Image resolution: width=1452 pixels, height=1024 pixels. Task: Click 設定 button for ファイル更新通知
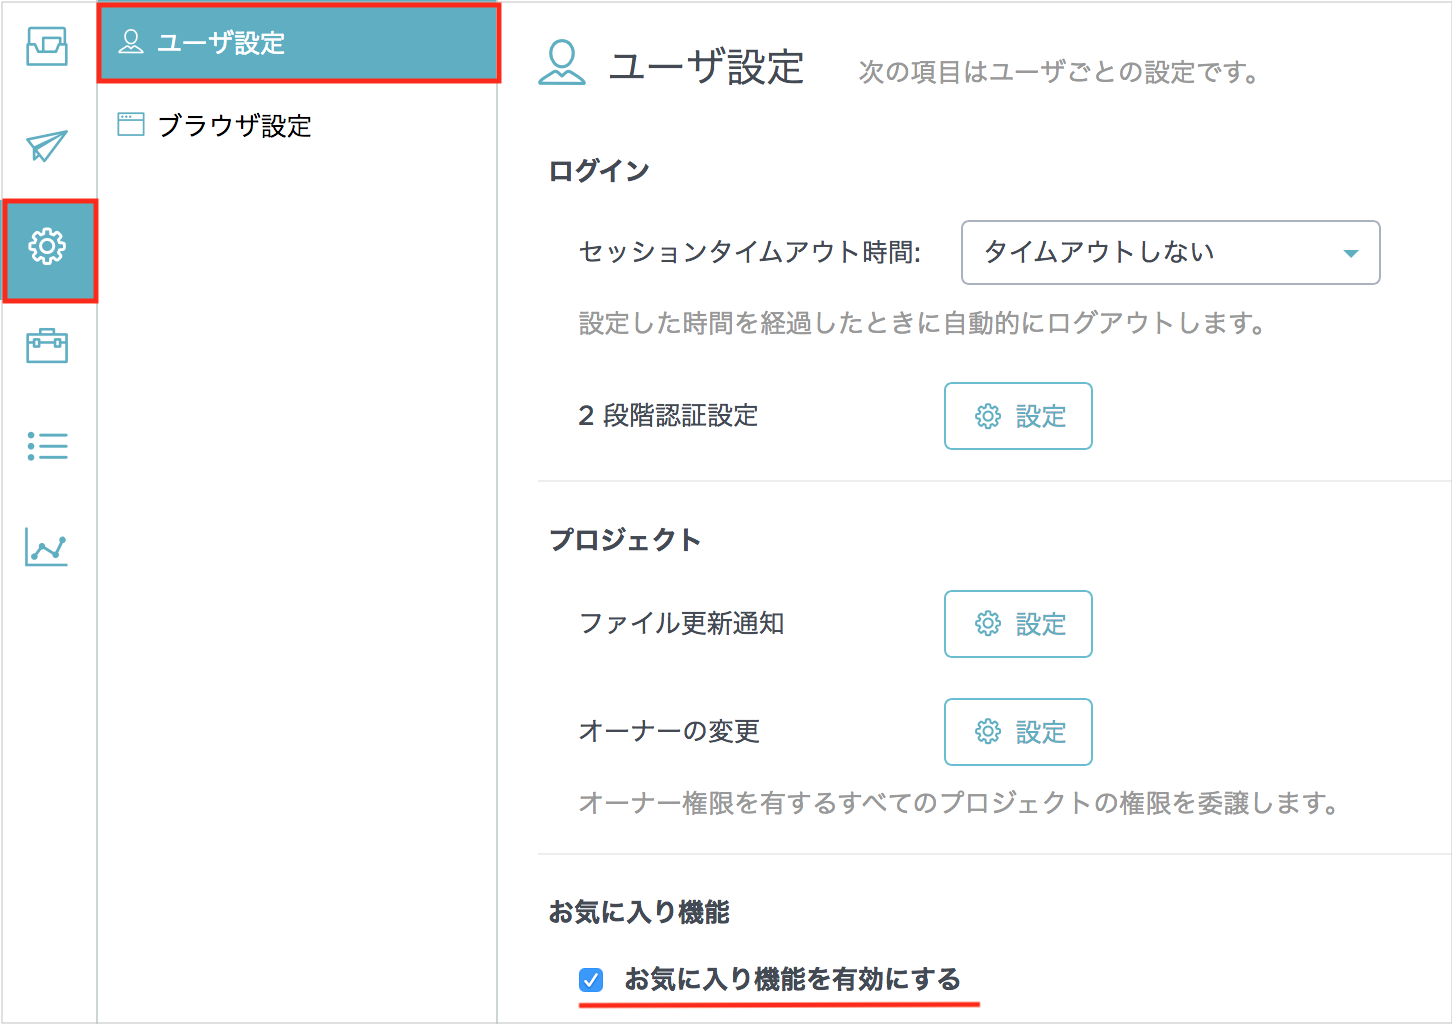coord(1018,624)
